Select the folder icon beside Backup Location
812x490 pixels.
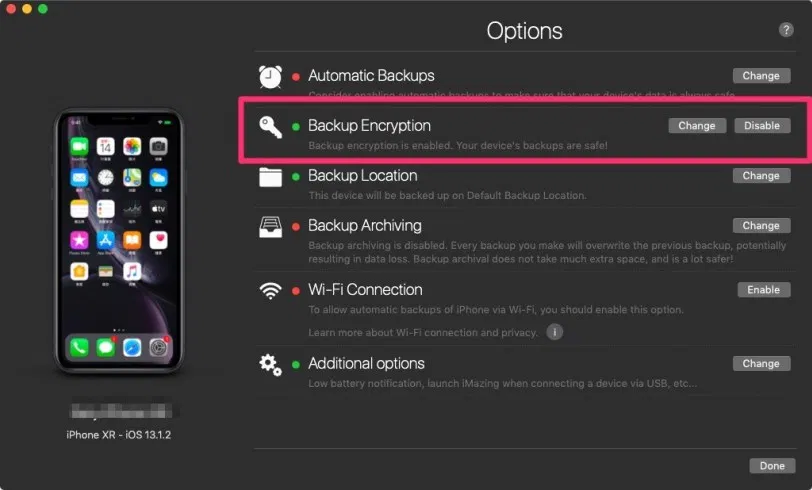pyautogui.click(x=270, y=177)
